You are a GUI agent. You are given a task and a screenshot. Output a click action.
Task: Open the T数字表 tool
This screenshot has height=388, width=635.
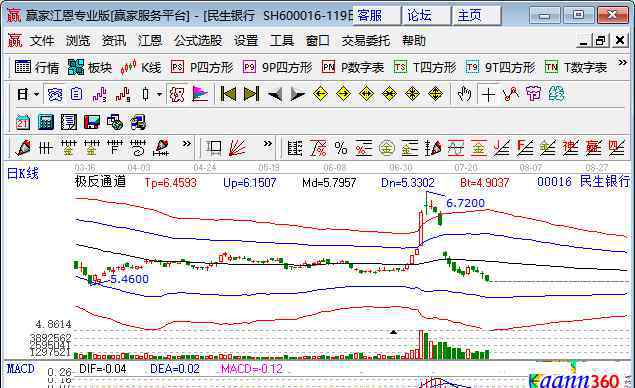(576, 67)
